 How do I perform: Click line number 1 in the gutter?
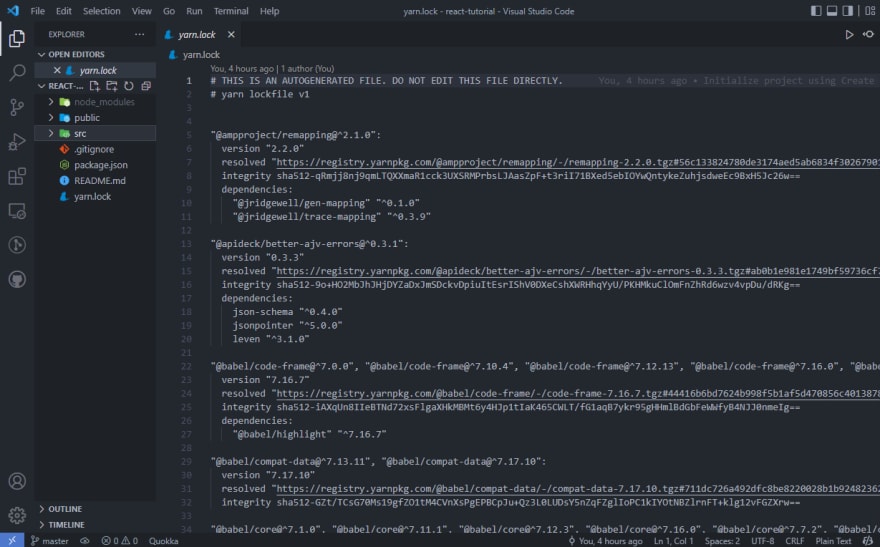[x=189, y=81]
